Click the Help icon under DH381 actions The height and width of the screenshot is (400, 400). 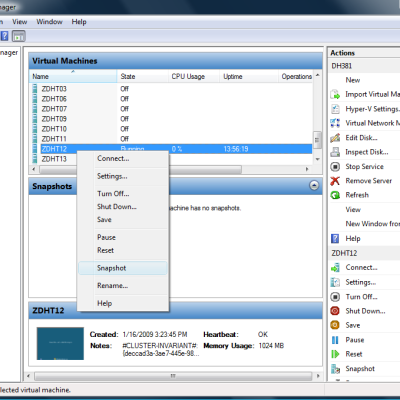[x=335, y=238]
